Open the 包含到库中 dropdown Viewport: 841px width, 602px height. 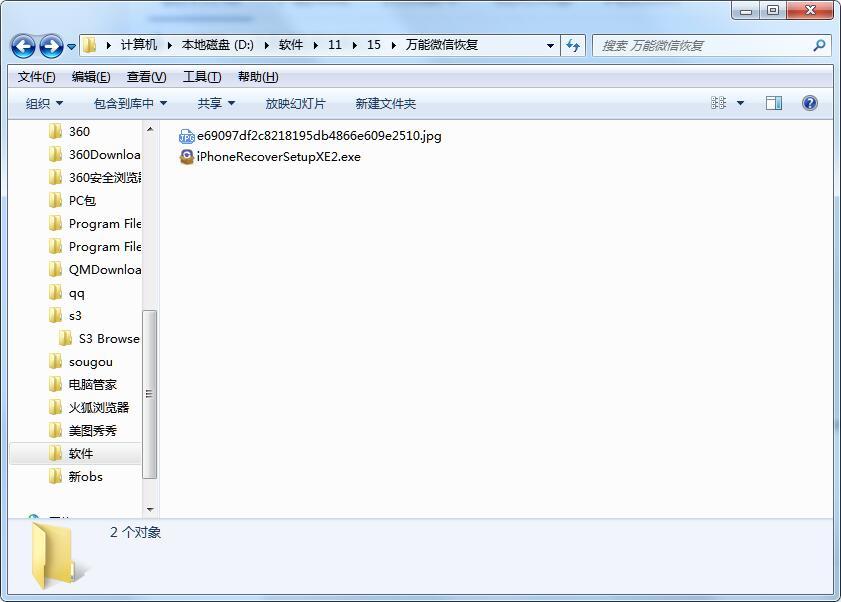[x=130, y=104]
